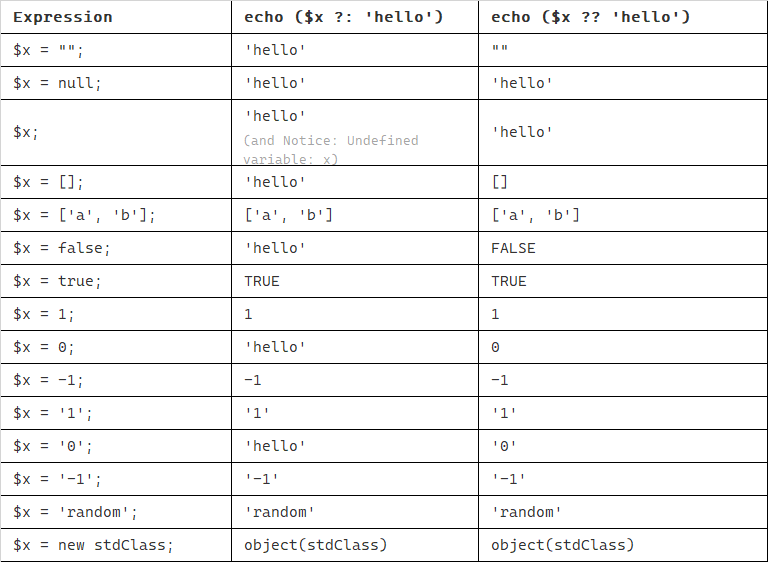
Task: Click the $x = '1'; expression cell
Action: 116,413
